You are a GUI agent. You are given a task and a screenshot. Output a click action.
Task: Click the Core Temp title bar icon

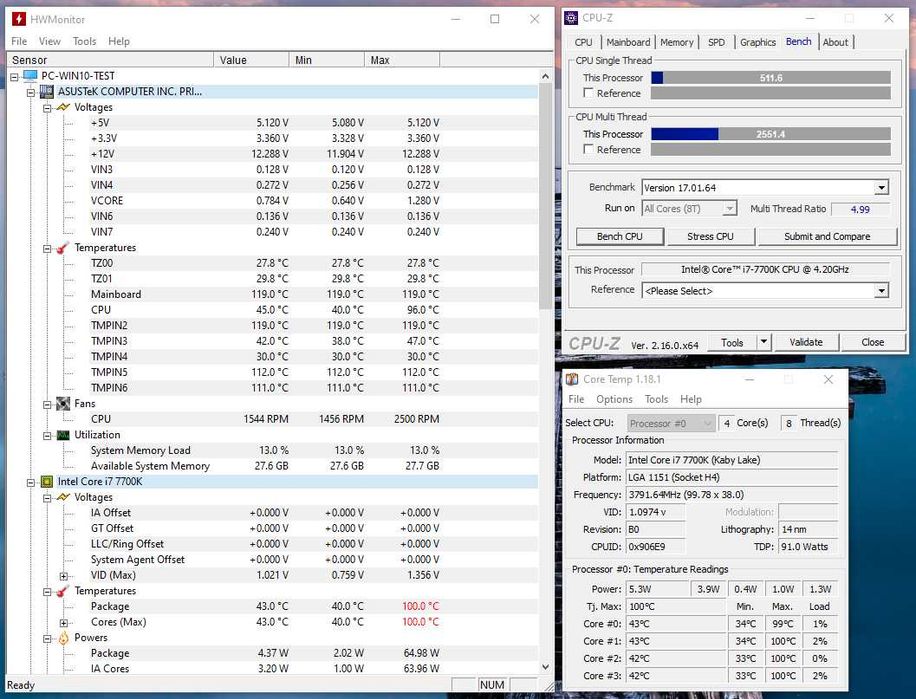click(x=572, y=379)
